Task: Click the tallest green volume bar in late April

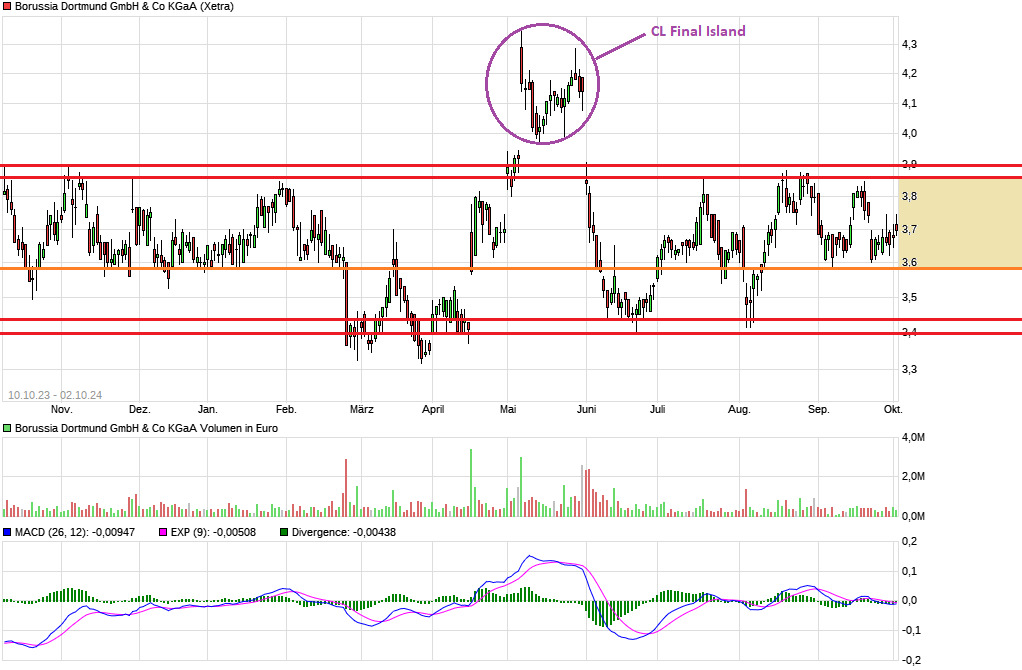Action: point(471,483)
